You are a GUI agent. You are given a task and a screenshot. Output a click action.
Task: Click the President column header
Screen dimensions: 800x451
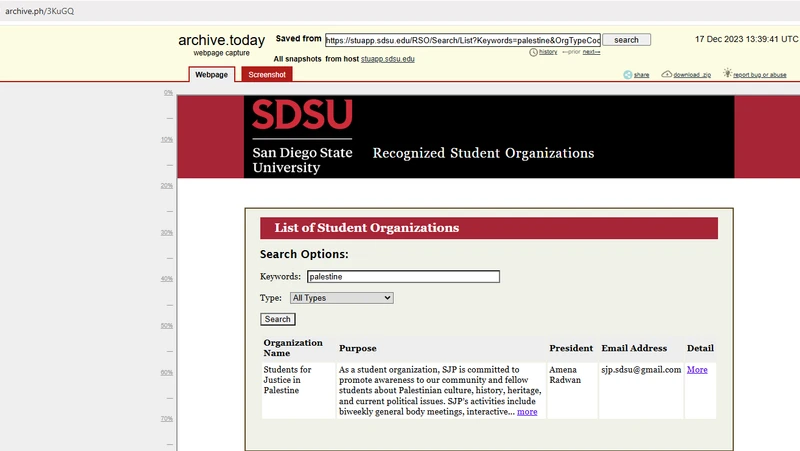[571, 348]
